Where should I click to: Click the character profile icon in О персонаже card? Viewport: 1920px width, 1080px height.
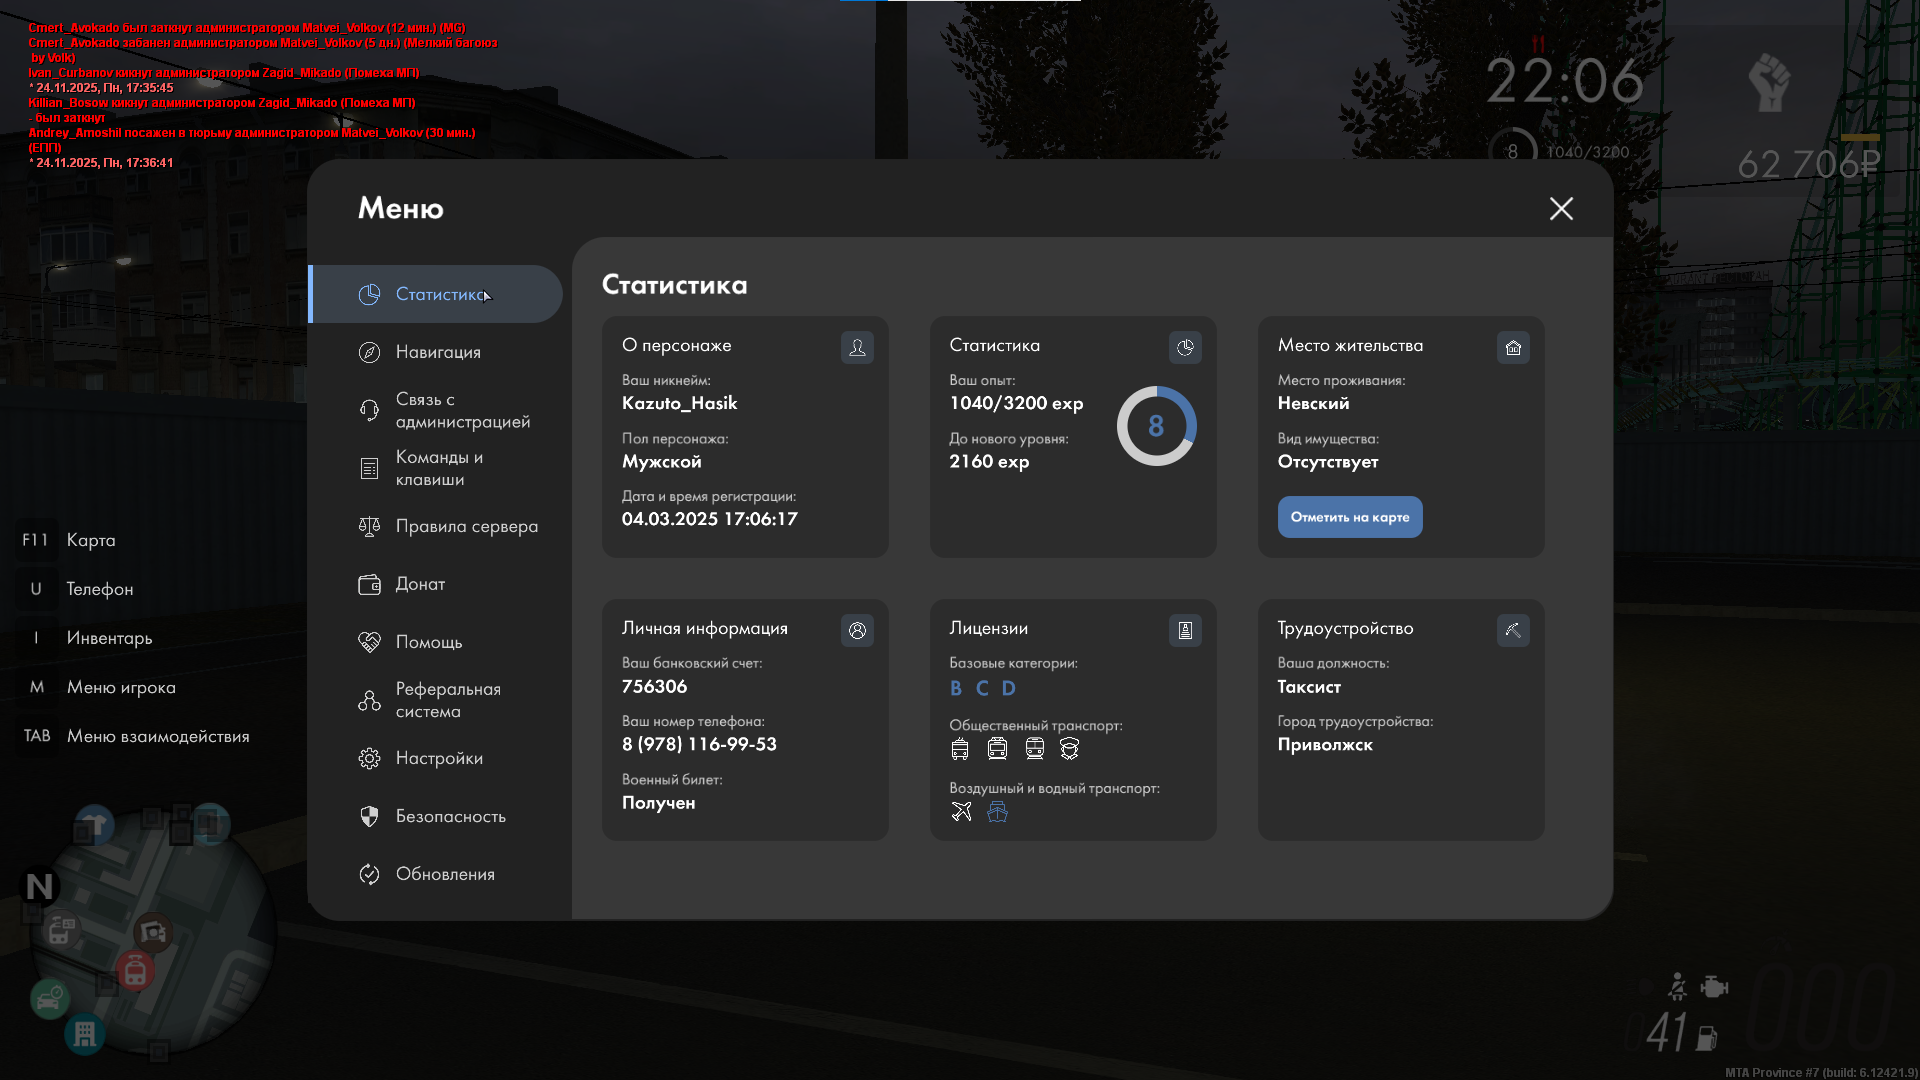click(x=857, y=347)
